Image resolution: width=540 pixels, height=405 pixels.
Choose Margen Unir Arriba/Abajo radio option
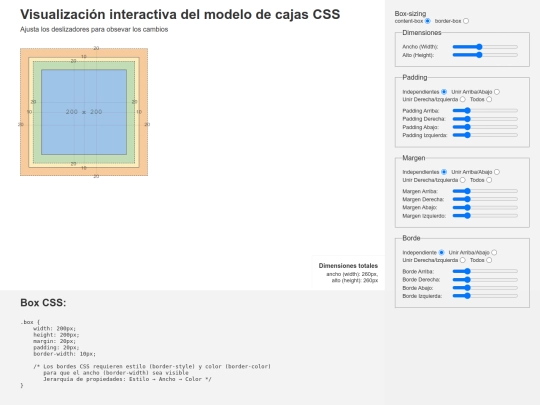pyautogui.click(x=497, y=172)
